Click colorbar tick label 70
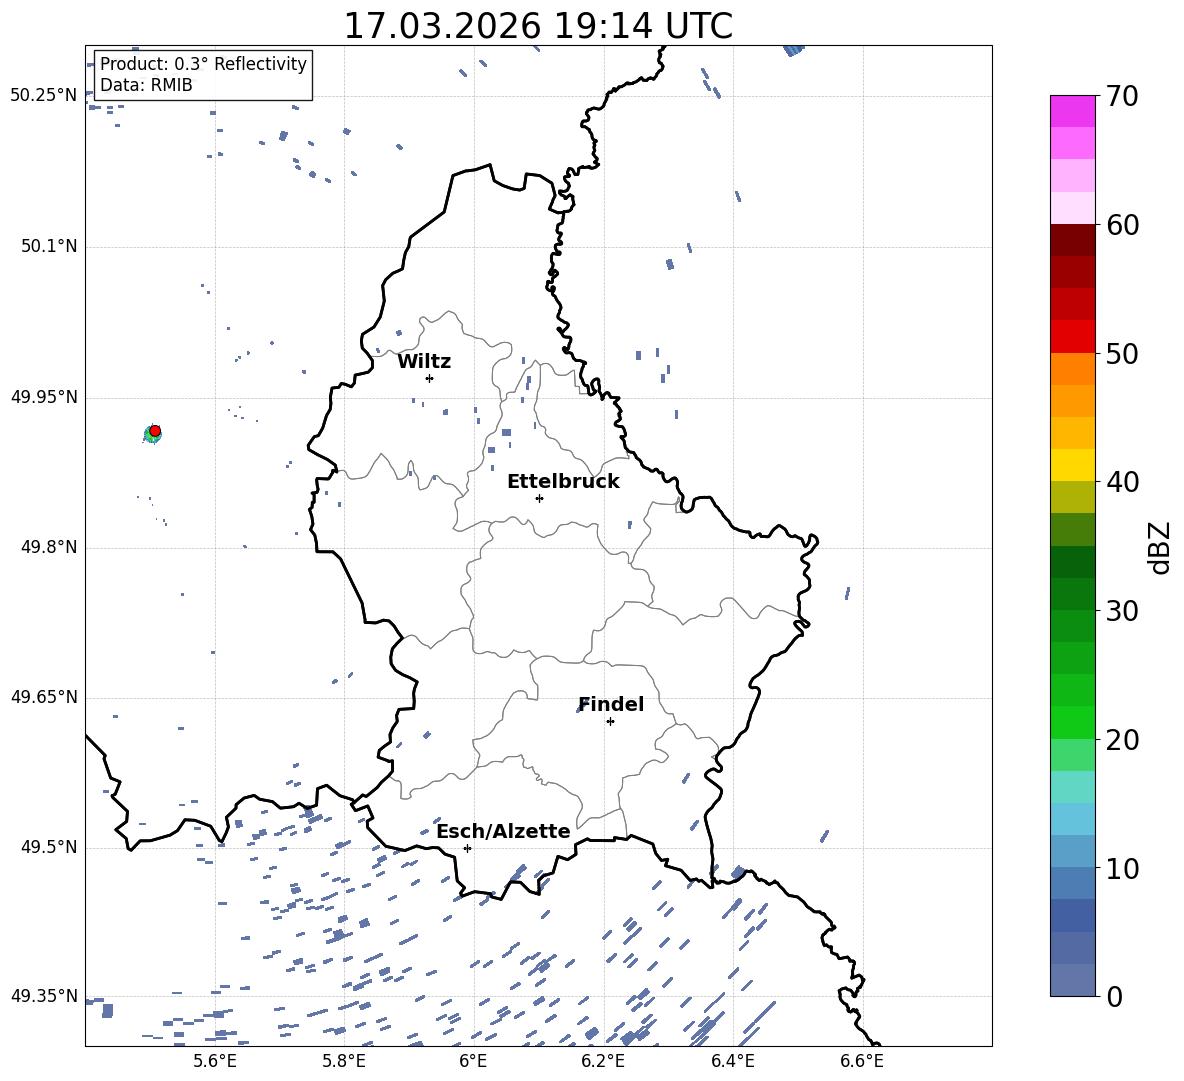1184x1081 pixels. [1122, 97]
